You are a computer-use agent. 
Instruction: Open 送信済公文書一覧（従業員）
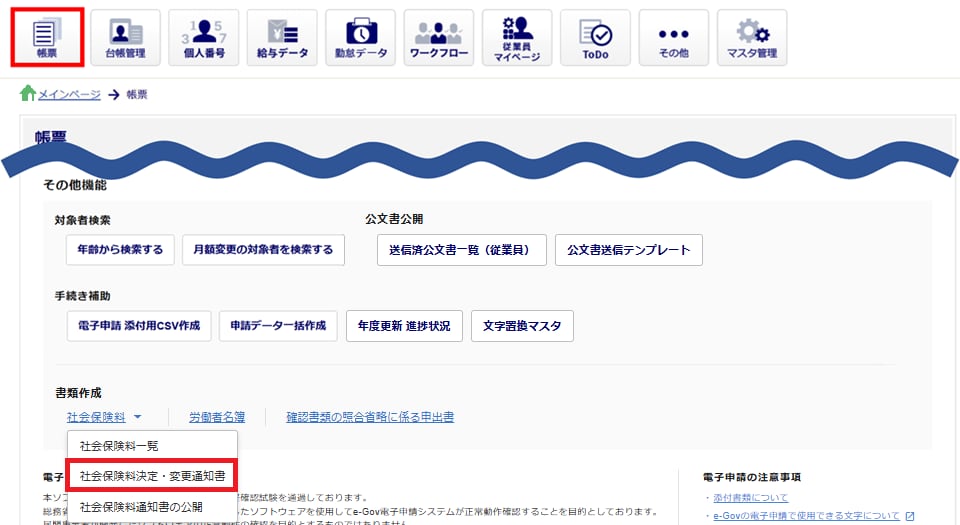[x=461, y=250]
